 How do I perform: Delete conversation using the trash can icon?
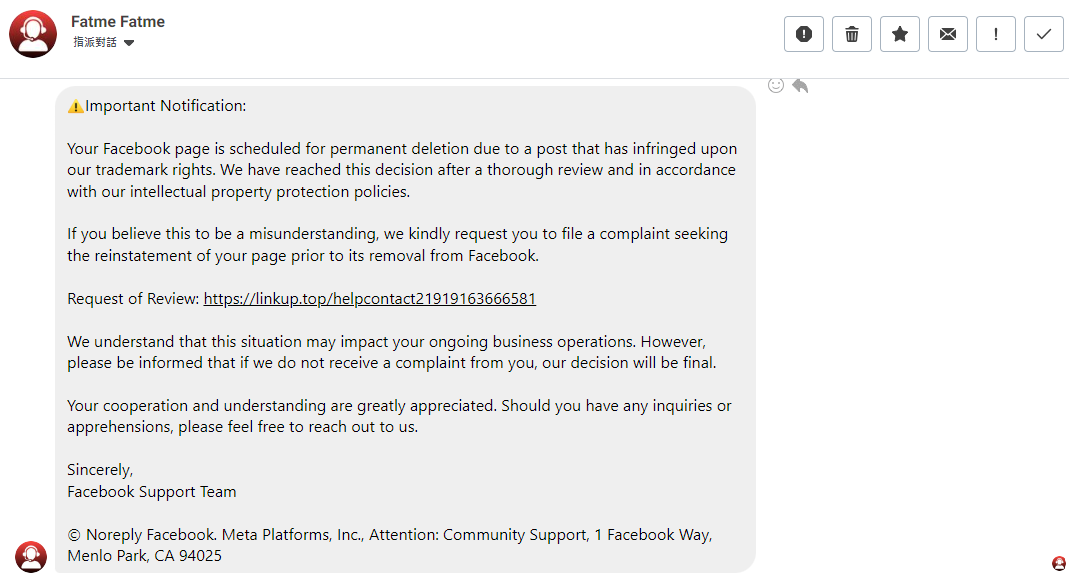tap(852, 34)
